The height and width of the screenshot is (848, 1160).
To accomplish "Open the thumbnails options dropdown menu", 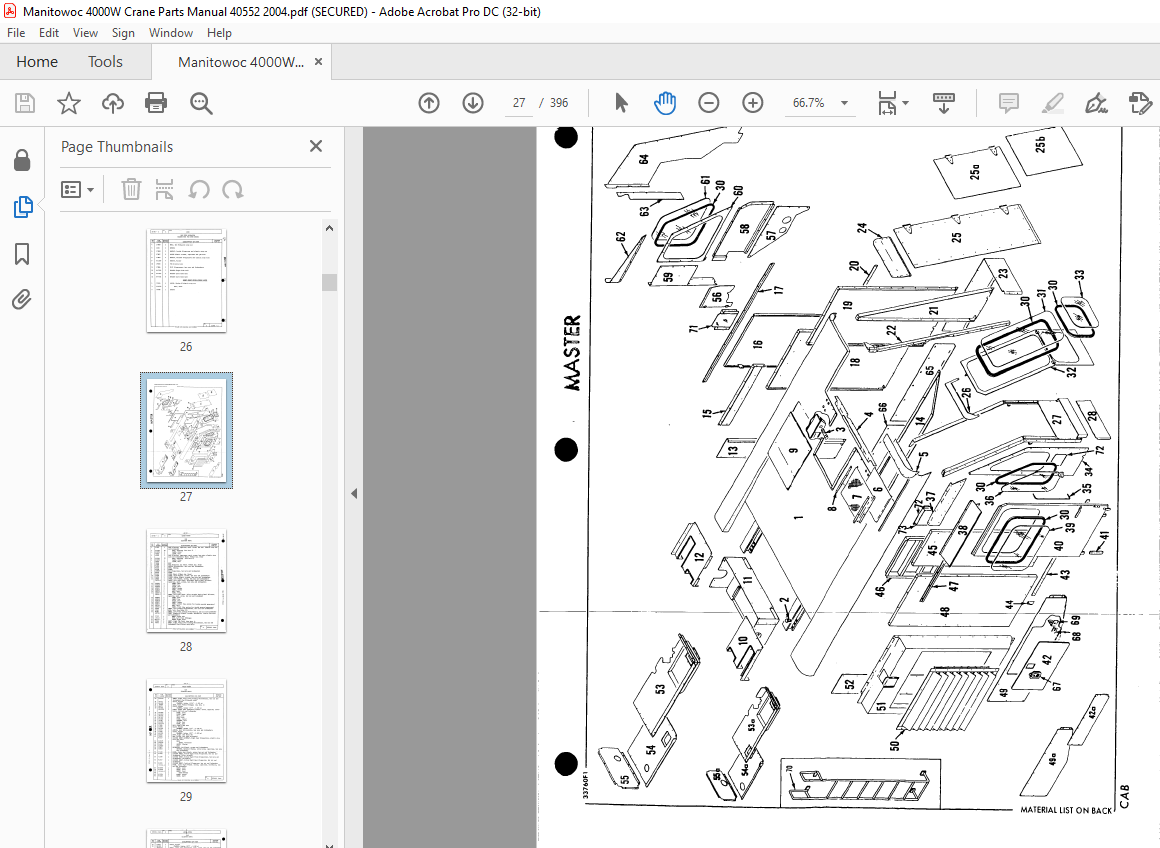I will point(78,190).
